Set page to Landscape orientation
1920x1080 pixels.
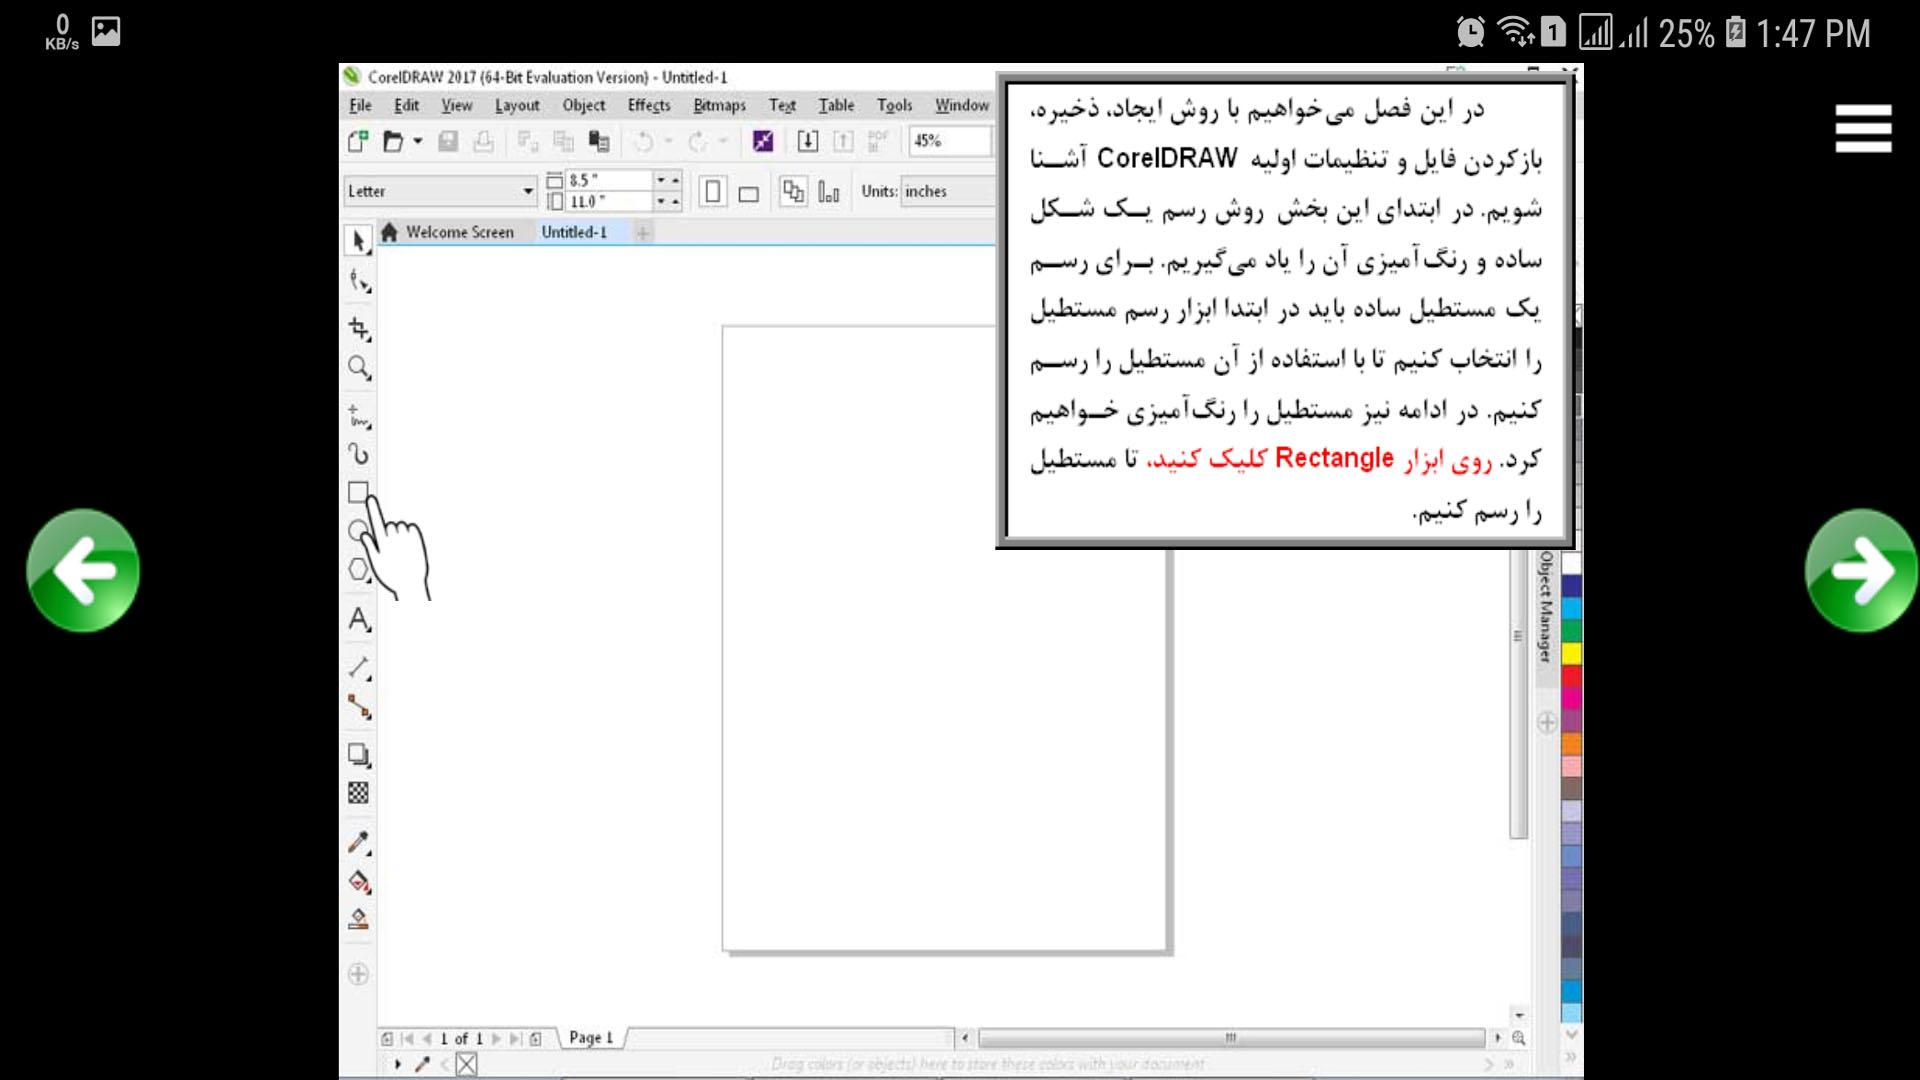pos(748,193)
